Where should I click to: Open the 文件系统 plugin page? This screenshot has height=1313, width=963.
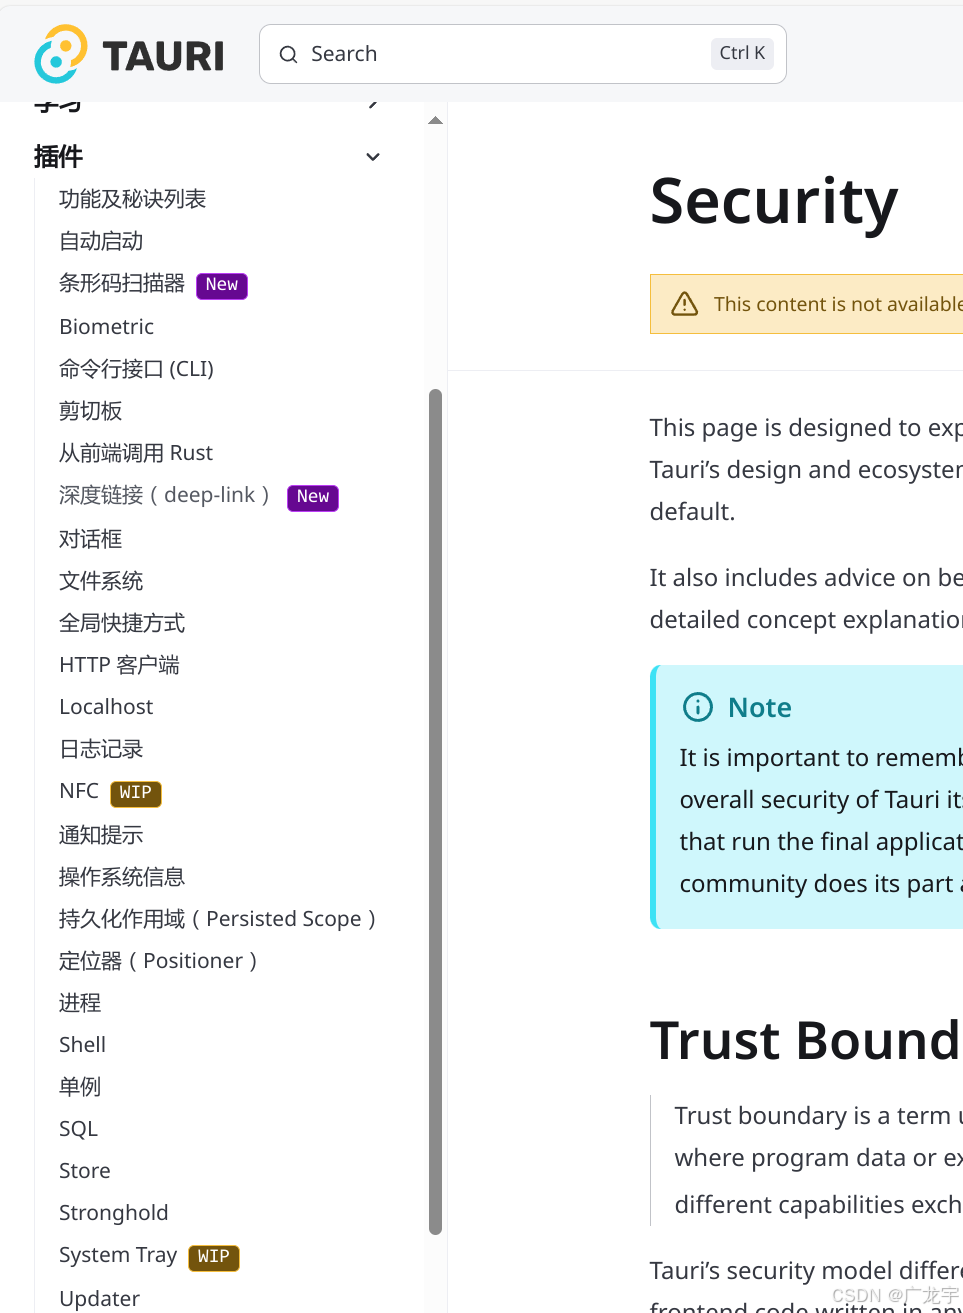coord(101,581)
